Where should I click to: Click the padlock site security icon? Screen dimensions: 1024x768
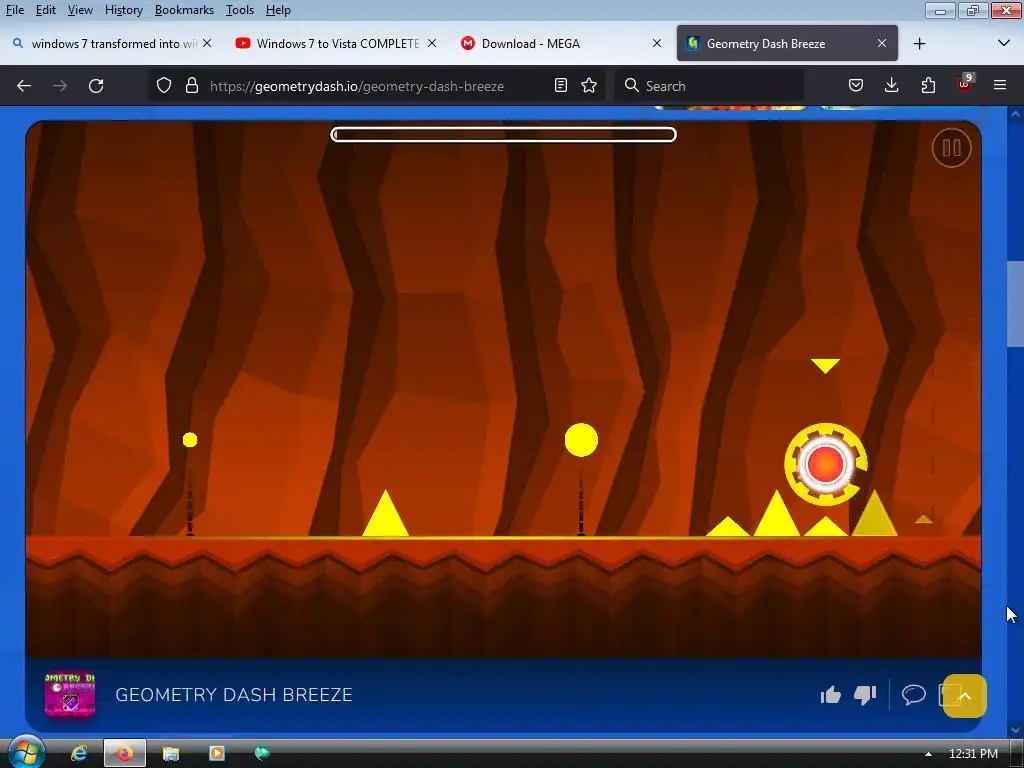191,86
